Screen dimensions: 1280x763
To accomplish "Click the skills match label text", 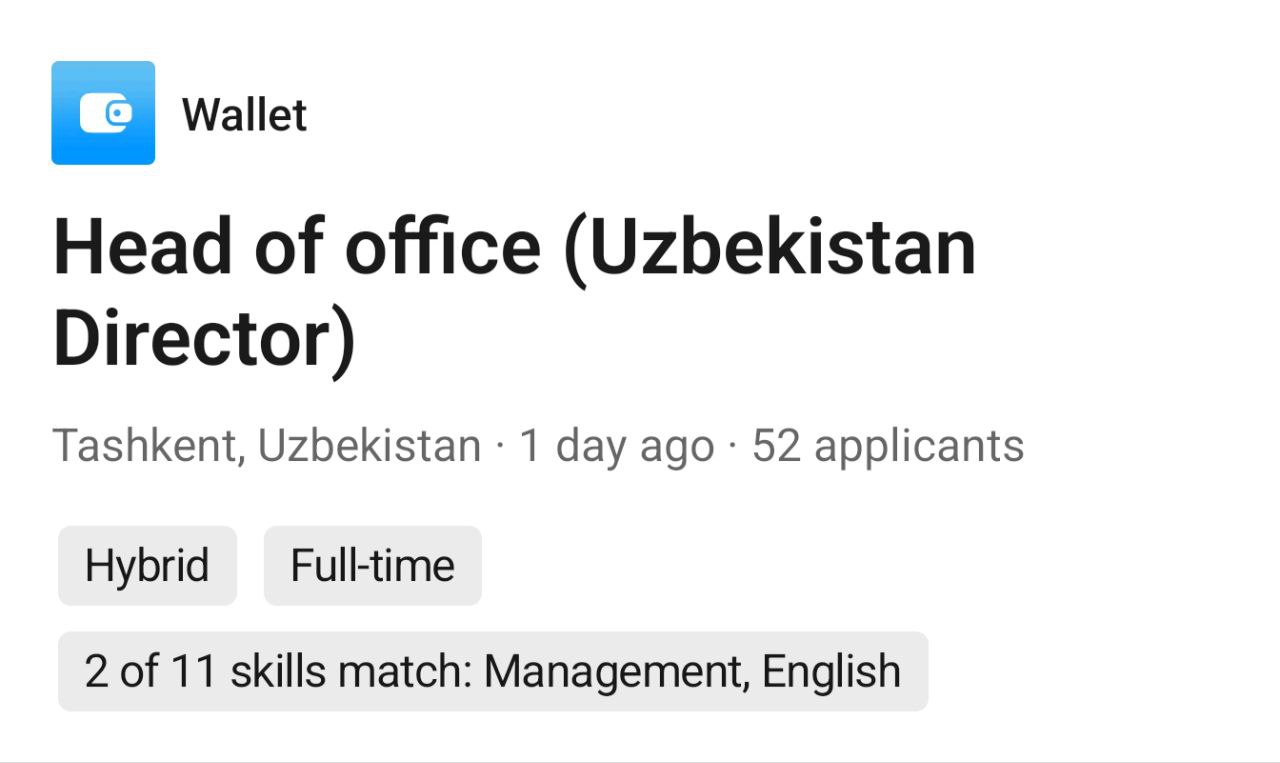I will click(x=351, y=672).
